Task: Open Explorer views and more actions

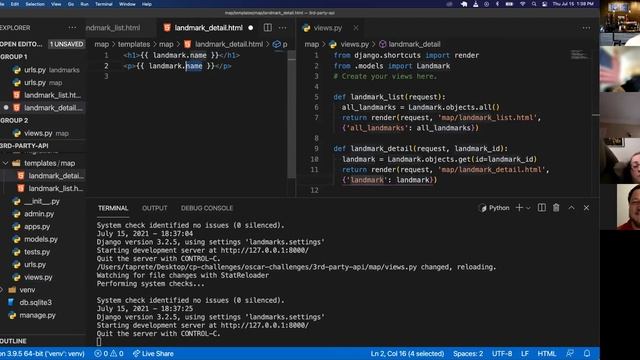Action: pyautogui.click(x=72, y=28)
